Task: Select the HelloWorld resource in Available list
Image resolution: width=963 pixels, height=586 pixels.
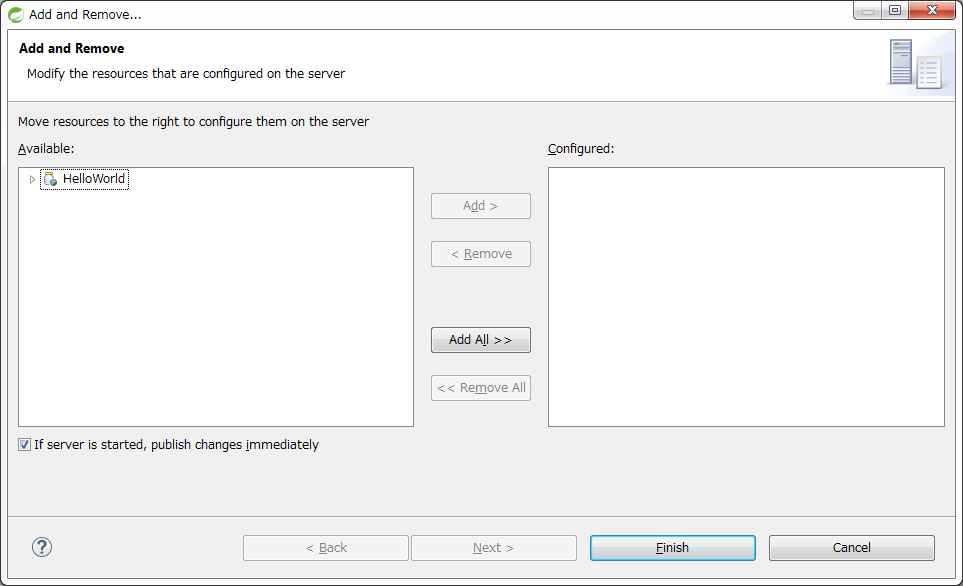Action: [94, 179]
